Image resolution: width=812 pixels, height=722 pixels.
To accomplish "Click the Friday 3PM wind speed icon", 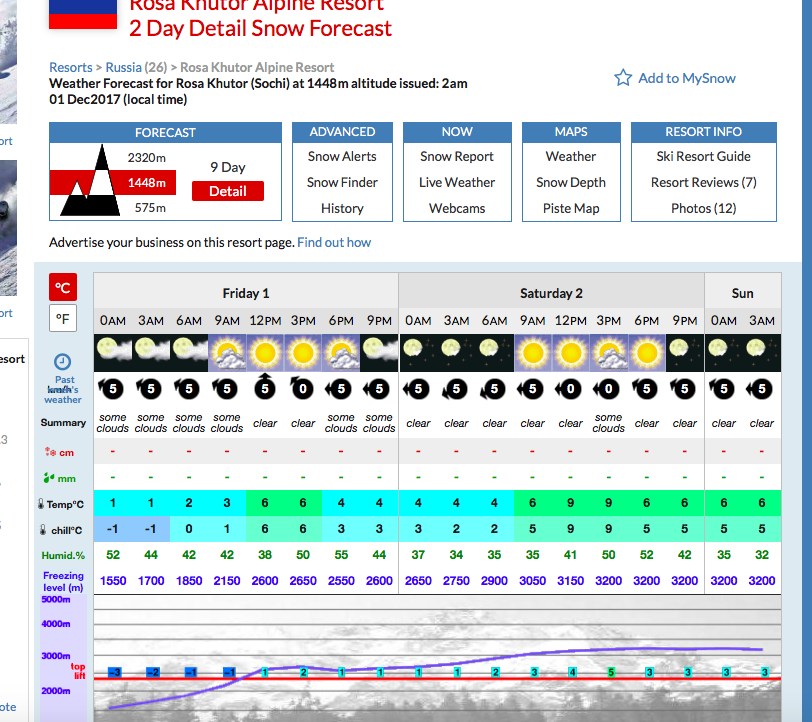I will [303, 388].
